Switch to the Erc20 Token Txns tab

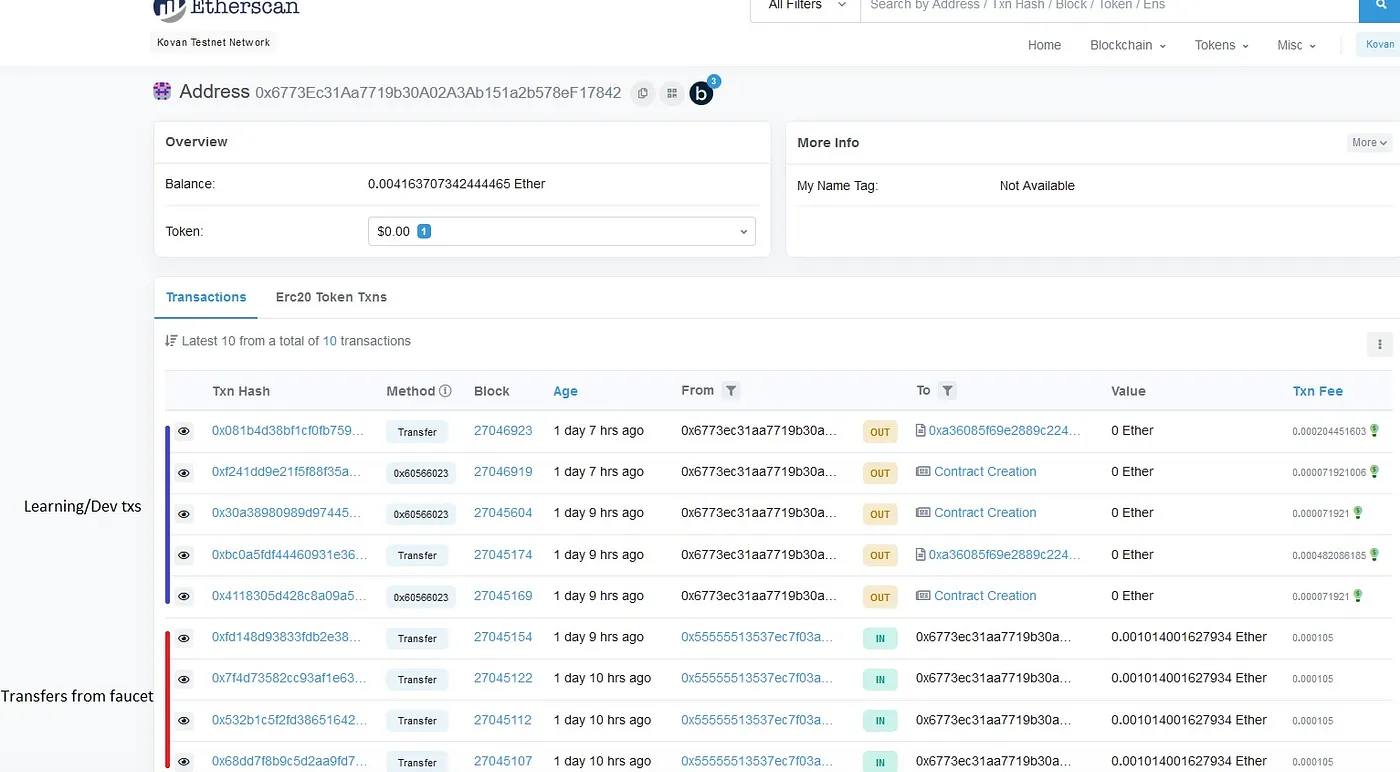[330, 297]
